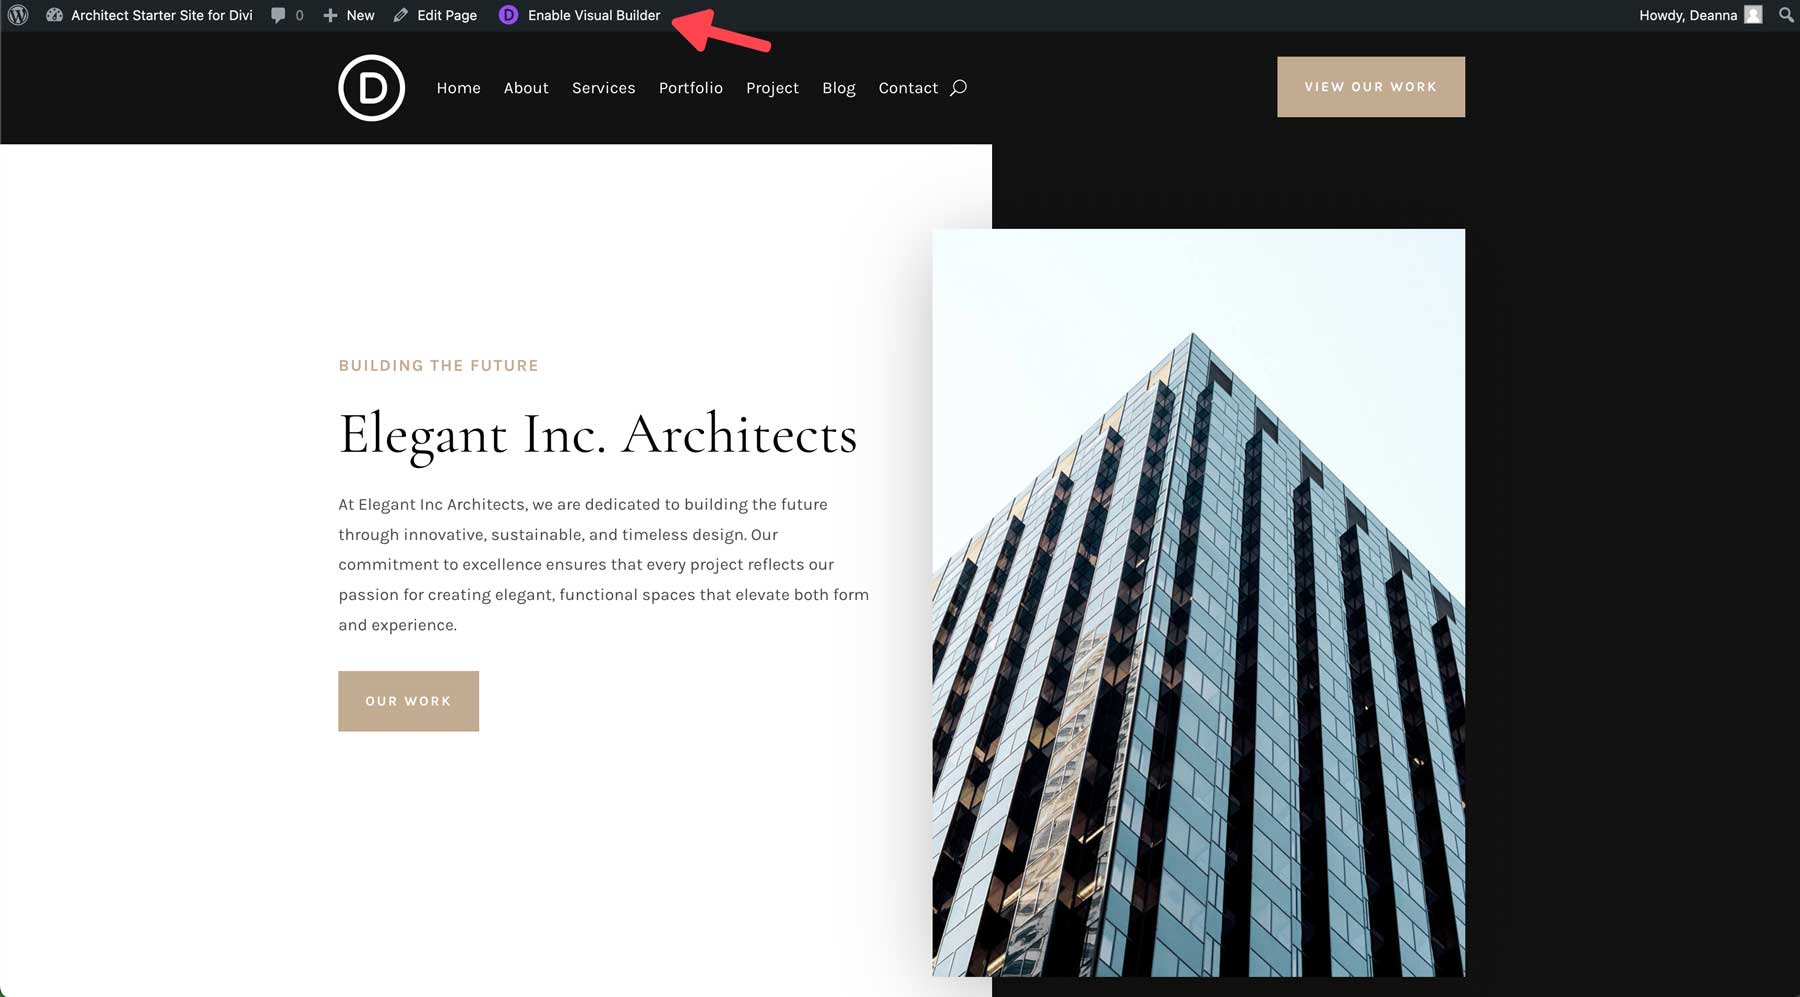This screenshot has height=997, width=1800.
Task: Click the skyscraper building image
Action: 1198,600
